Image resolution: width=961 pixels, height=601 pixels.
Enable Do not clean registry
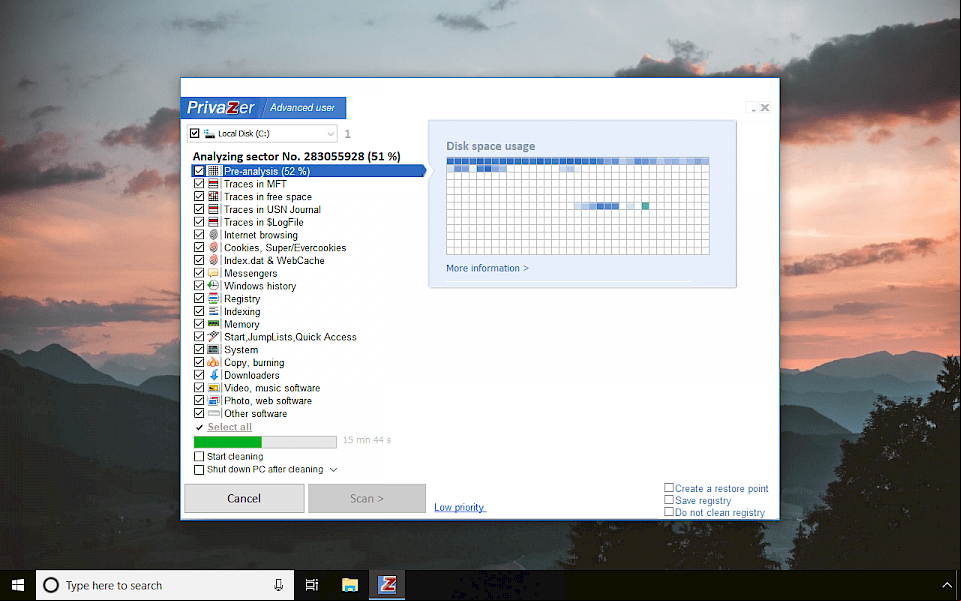pyautogui.click(x=669, y=512)
